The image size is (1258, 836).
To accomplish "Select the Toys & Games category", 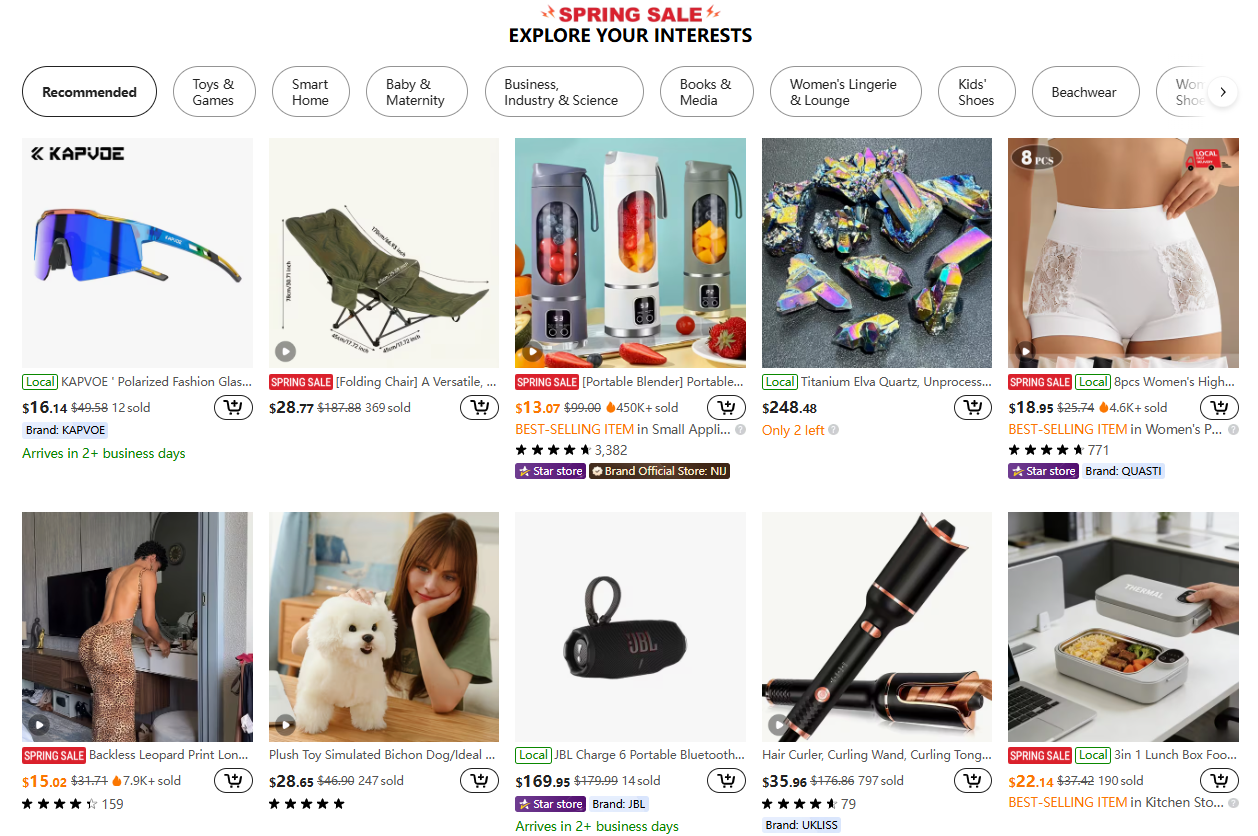I will coord(214,91).
